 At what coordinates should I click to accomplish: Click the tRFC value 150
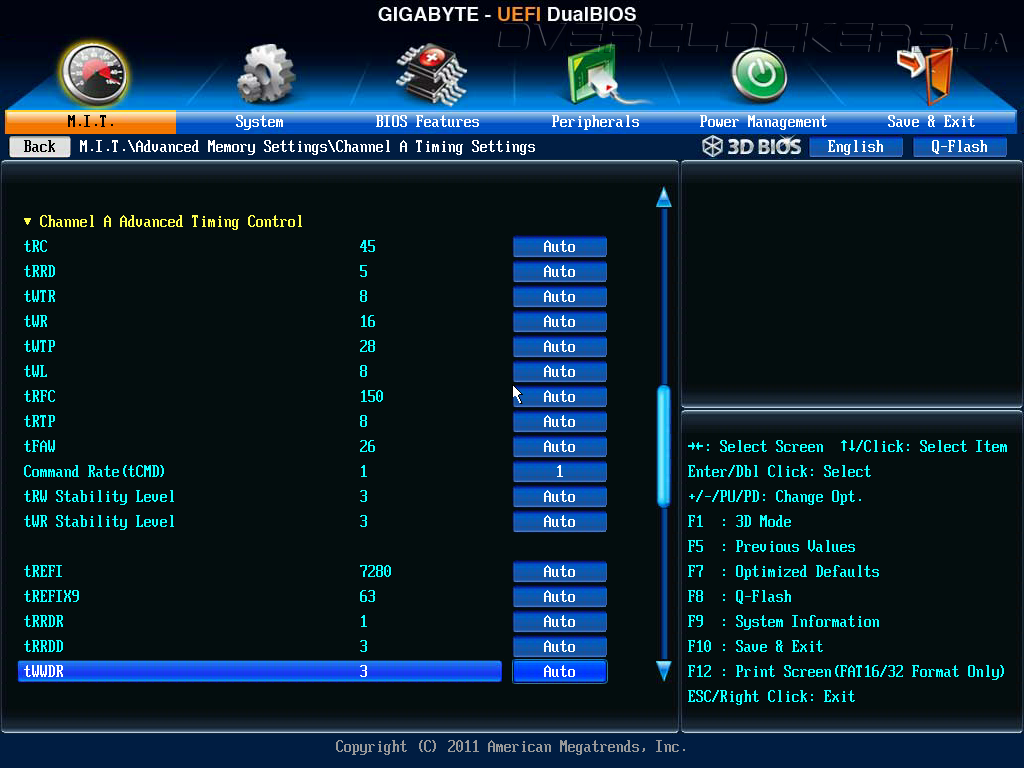(x=372, y=396)
